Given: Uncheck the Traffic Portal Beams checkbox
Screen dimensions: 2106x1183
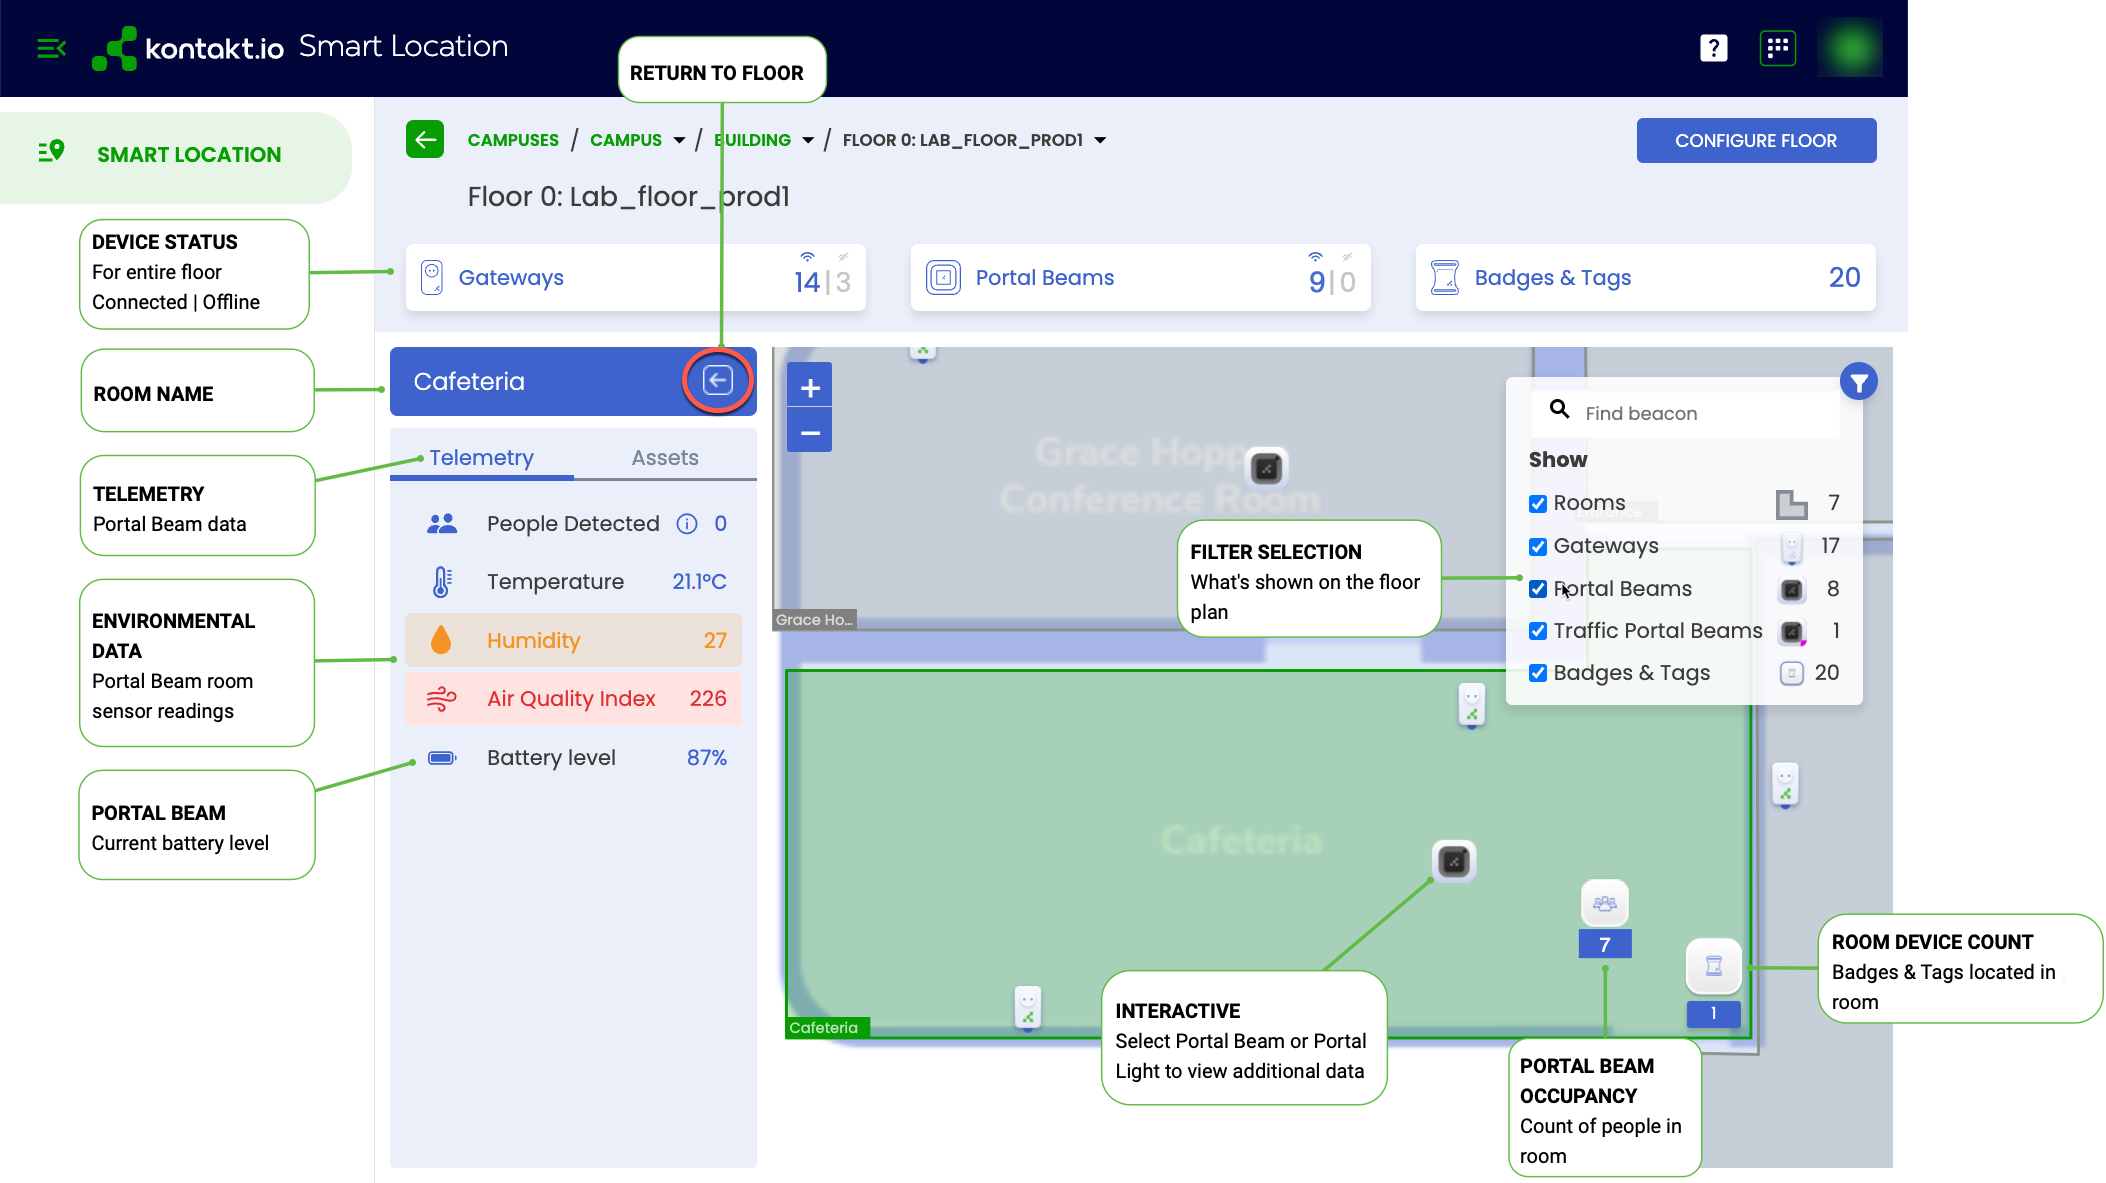Looking at the screenshot, I should 1538,631.
